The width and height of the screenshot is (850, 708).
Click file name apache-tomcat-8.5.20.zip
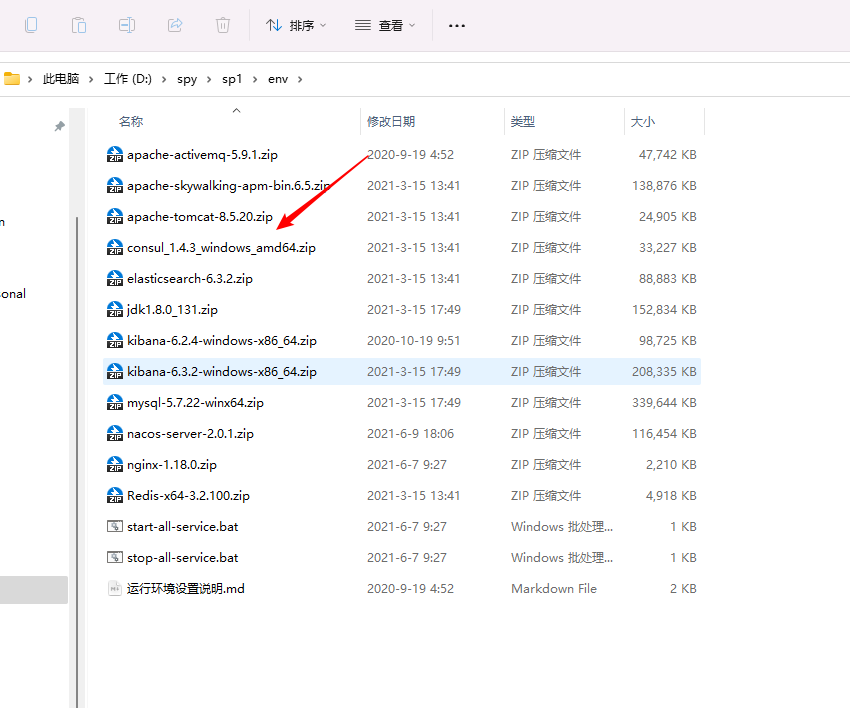pyautogui.click(x=200, y=217)
